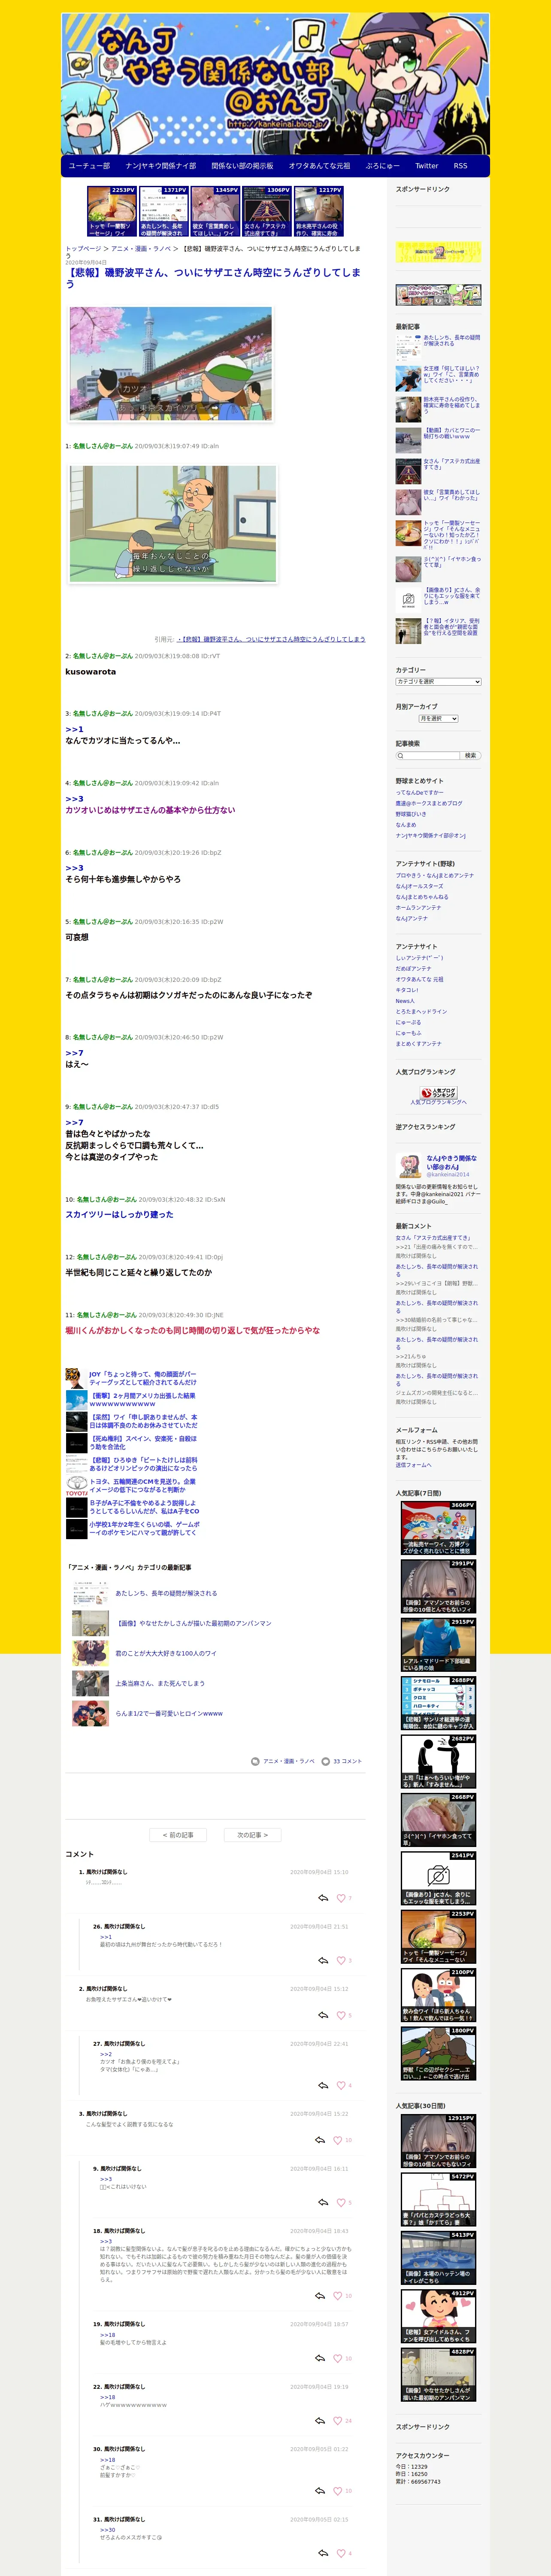Open ユーチュー部 nav item
Image resolution: width=551 pixels, height=2576 pixels.
tap(89, 166)
